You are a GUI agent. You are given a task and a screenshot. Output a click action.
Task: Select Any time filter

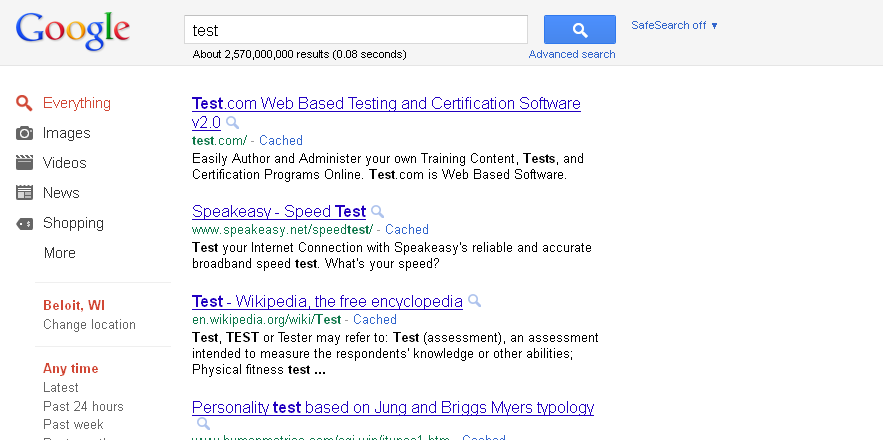point(70,368)
